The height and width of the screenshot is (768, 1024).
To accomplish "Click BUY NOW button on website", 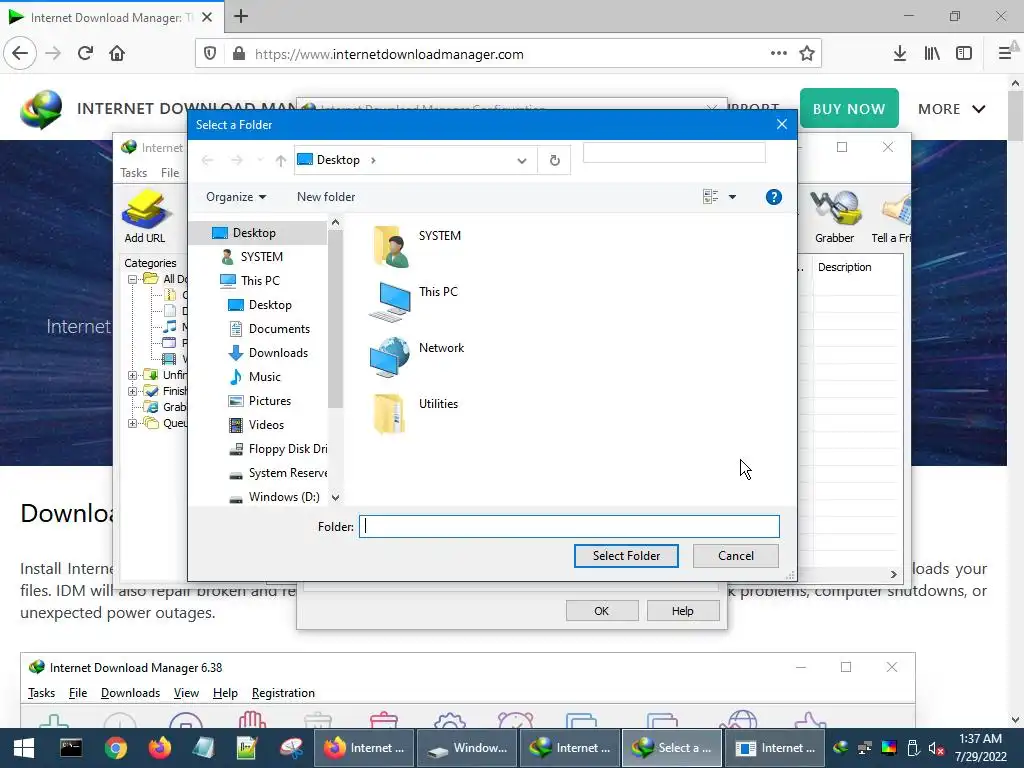I will click(849, 108).
